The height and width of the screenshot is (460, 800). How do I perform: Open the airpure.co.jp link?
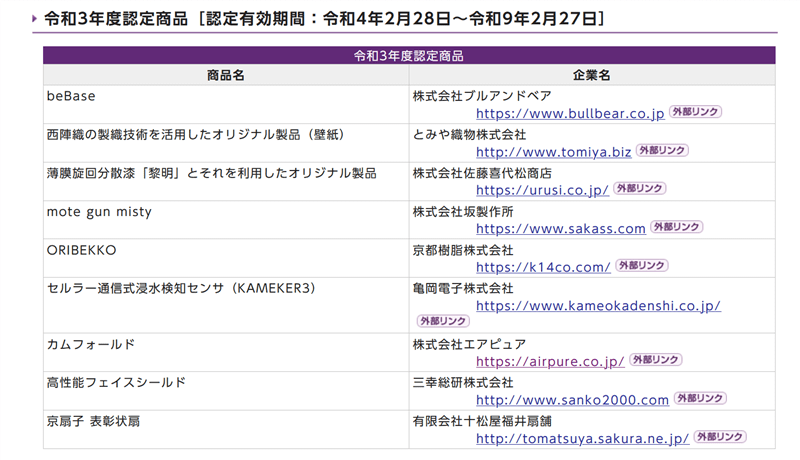click(550, 362)
